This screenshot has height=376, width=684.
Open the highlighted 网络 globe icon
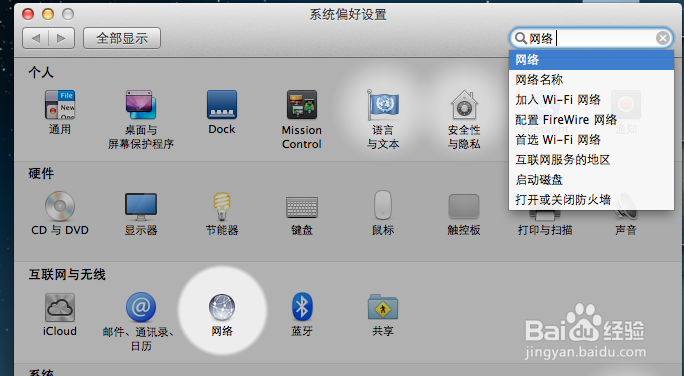pyautogui.click(x=222, y=307)
